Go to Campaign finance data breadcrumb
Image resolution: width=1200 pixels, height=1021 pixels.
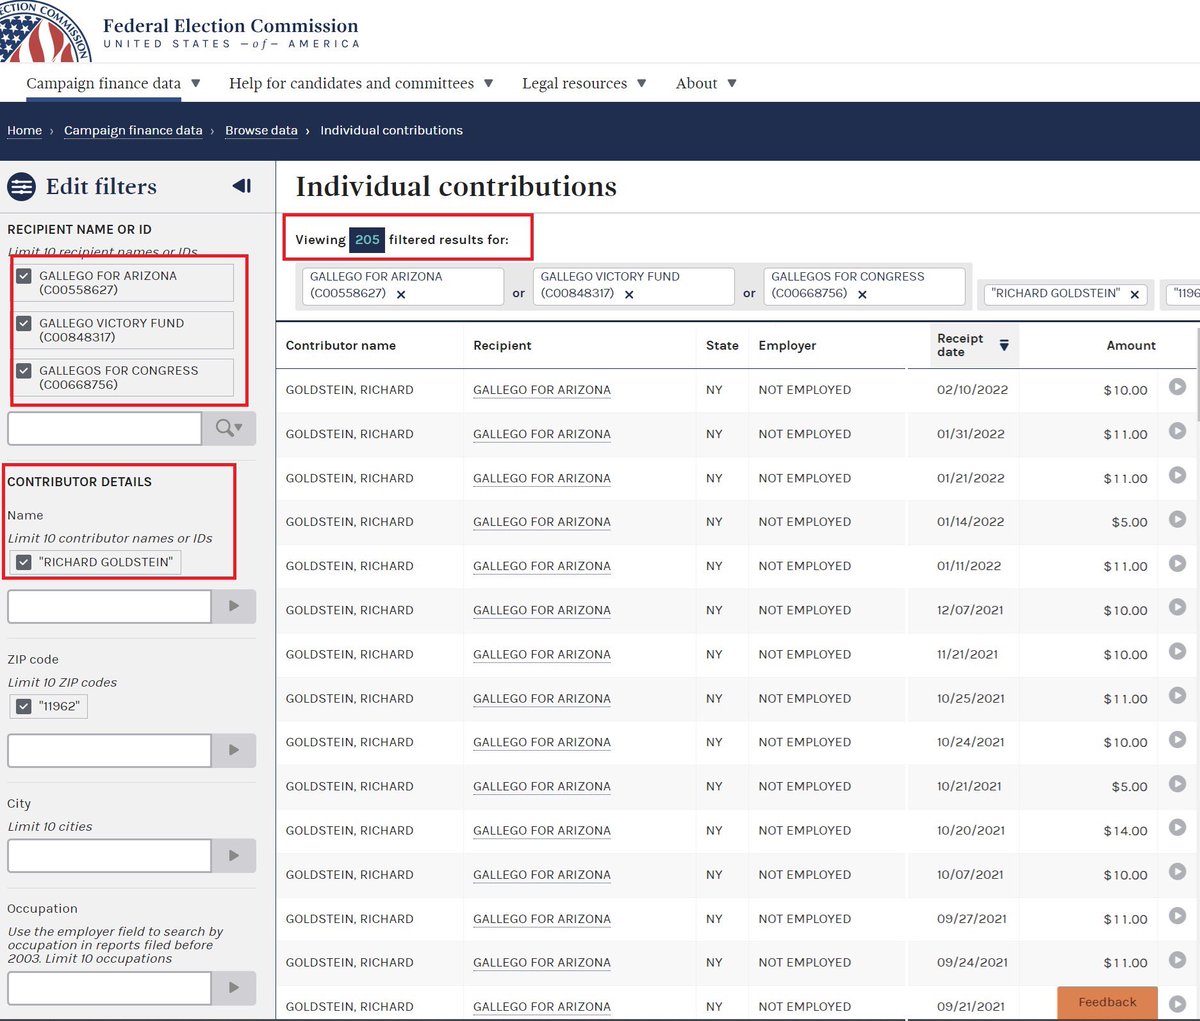[x=133, y=130]
